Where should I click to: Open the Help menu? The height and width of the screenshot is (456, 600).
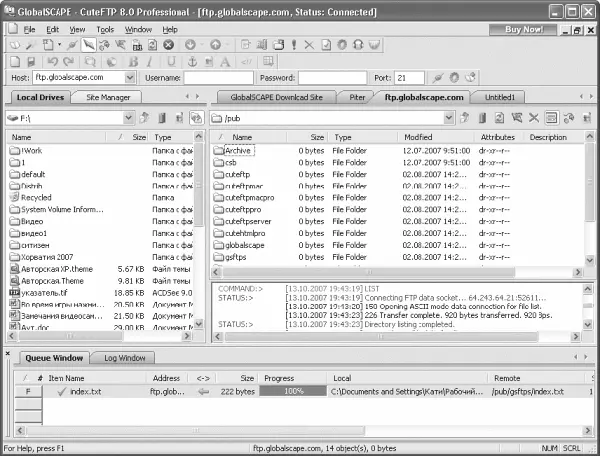click(x=170, y=29)
